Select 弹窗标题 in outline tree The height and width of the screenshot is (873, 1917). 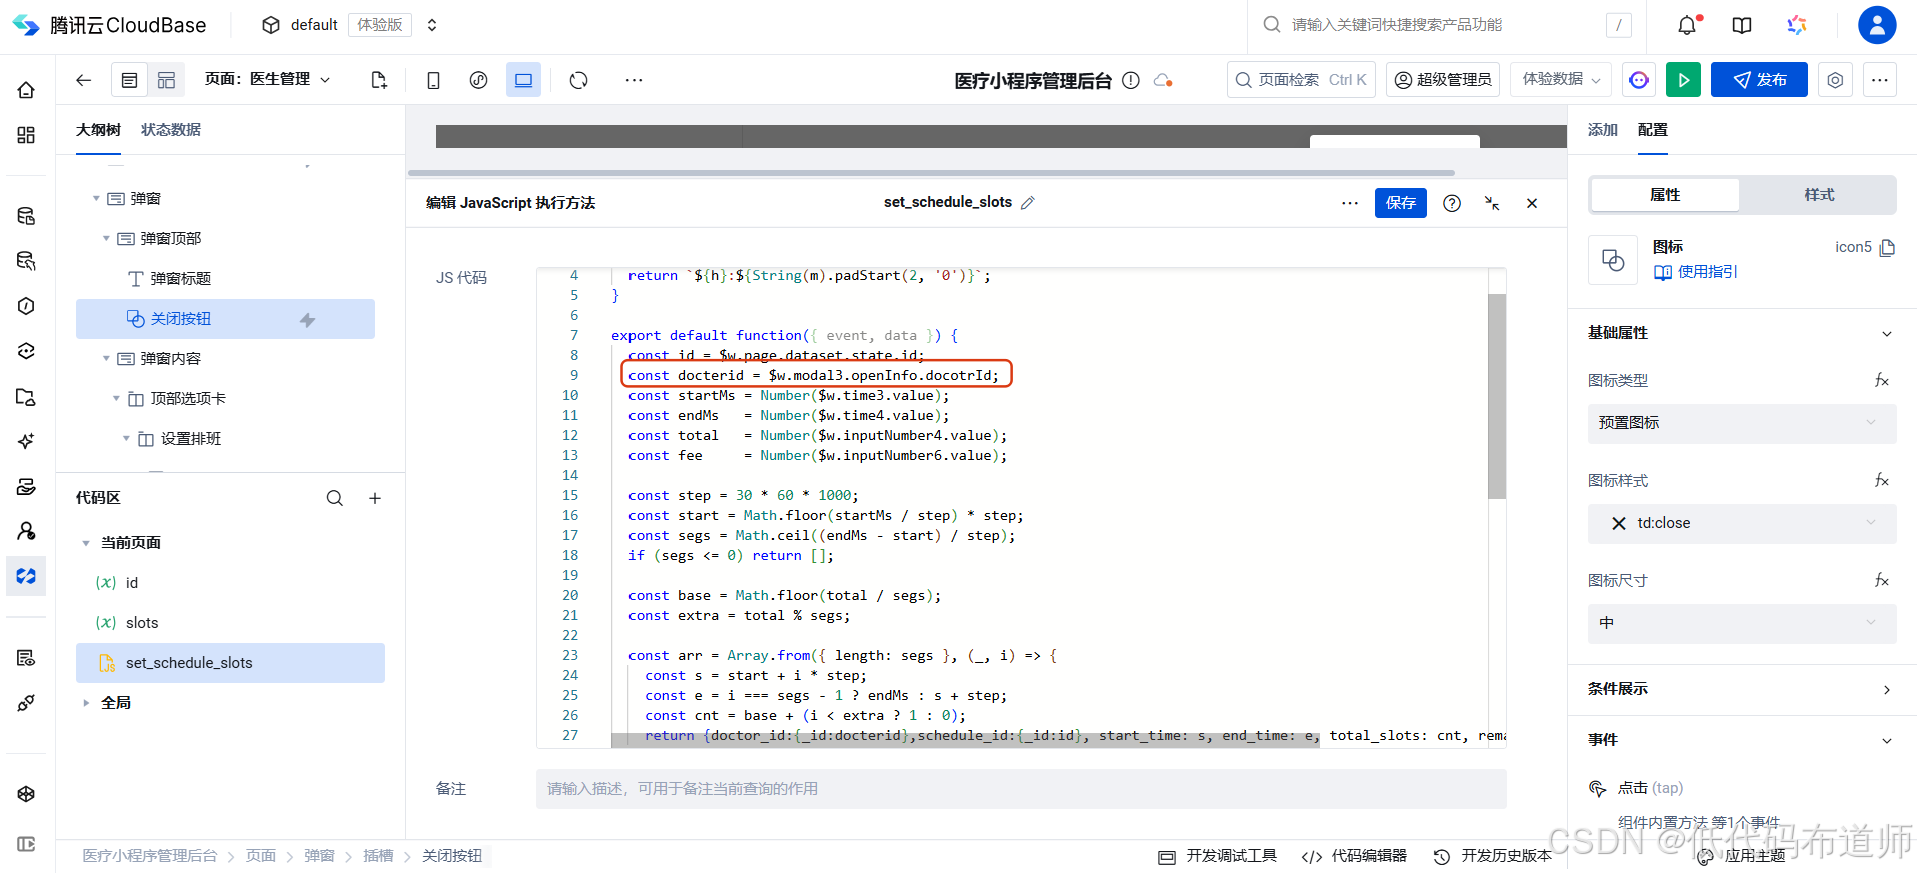tap(180, 279)
